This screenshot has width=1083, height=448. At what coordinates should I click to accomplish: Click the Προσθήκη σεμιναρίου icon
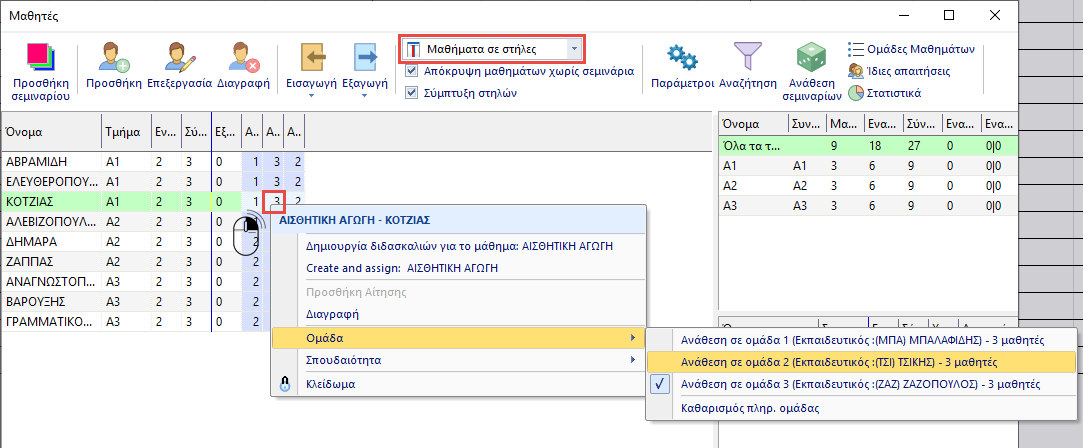[x=40, y=57]
